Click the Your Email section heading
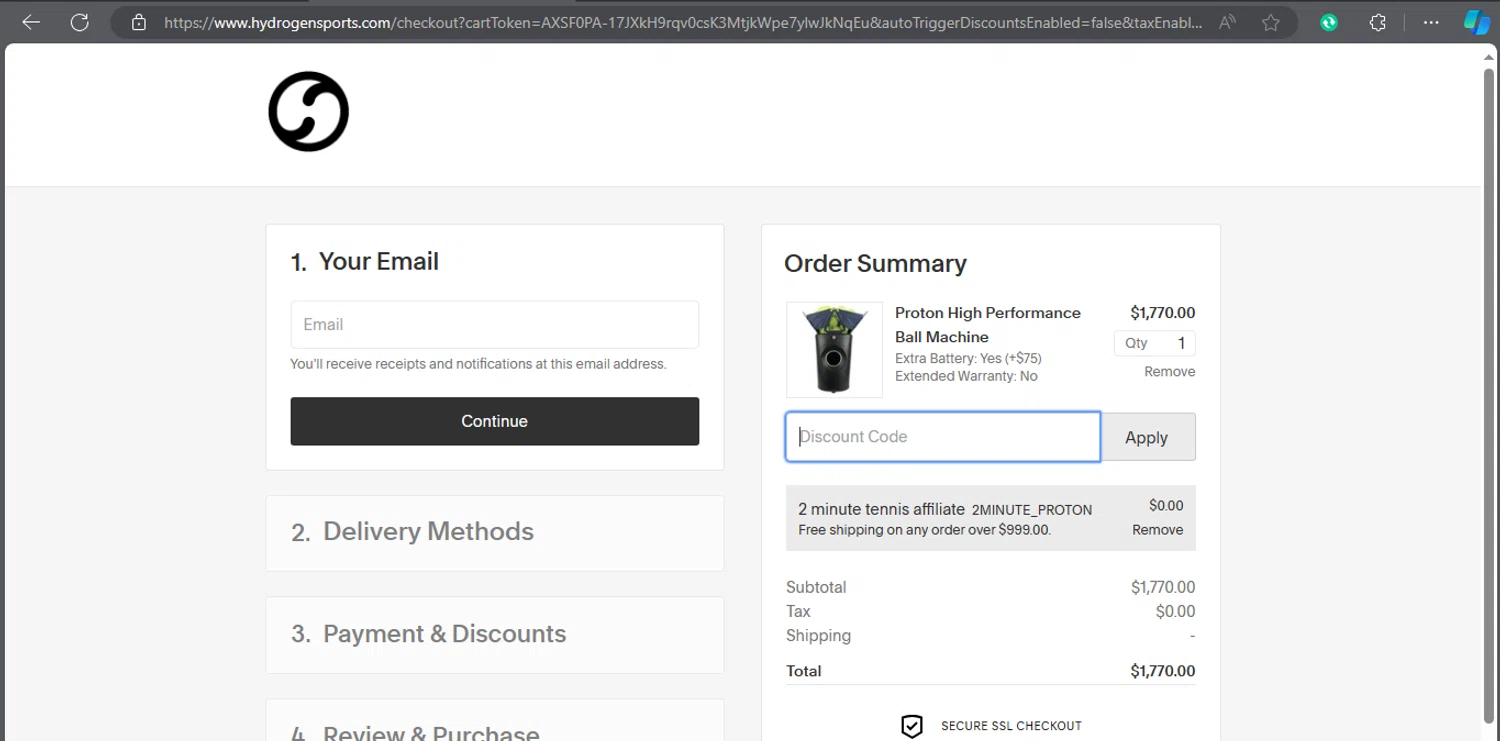Screen dimensions: 1500x741 click(x=365, y=262)
